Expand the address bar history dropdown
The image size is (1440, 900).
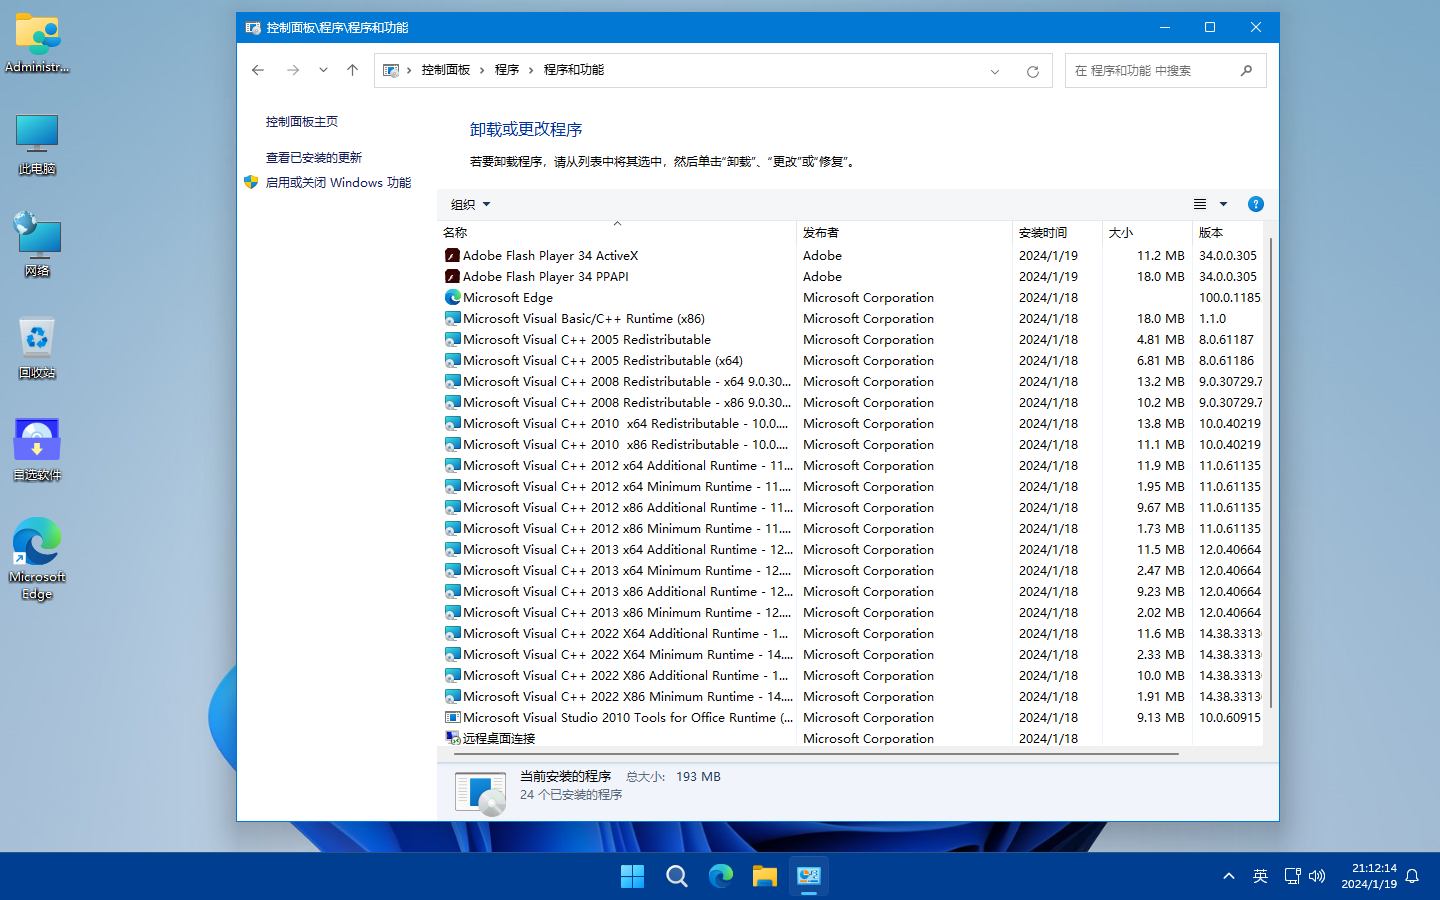point(995,71)
